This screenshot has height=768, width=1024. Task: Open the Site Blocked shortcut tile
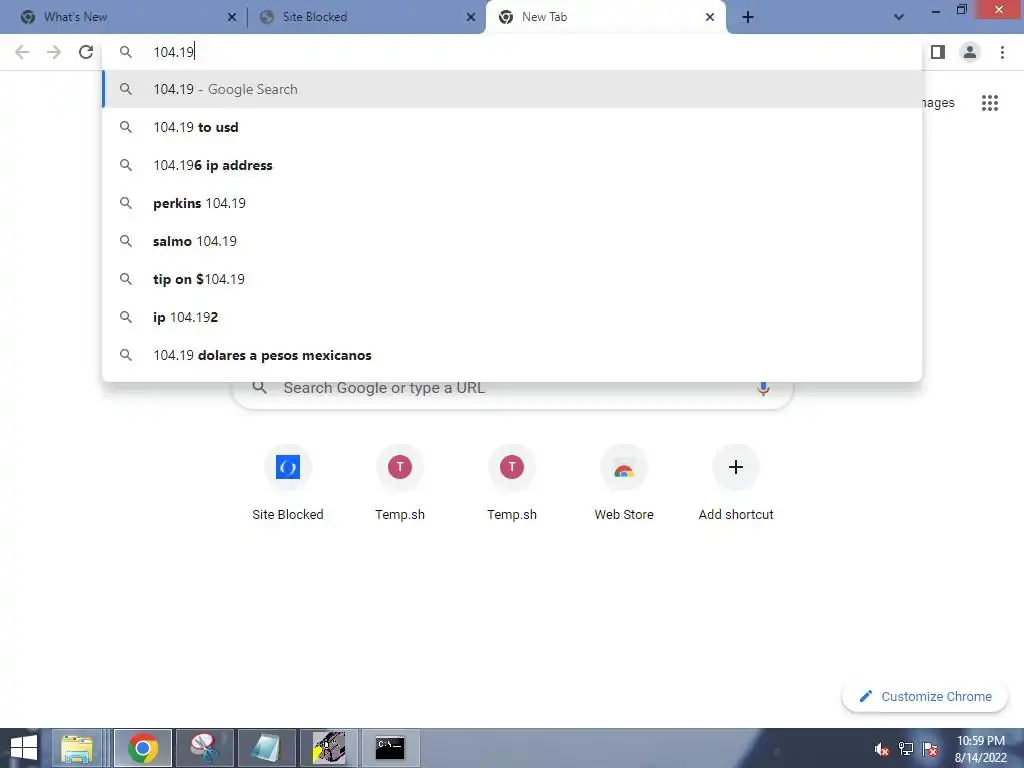pyautogui.click(x=288, y=483)
